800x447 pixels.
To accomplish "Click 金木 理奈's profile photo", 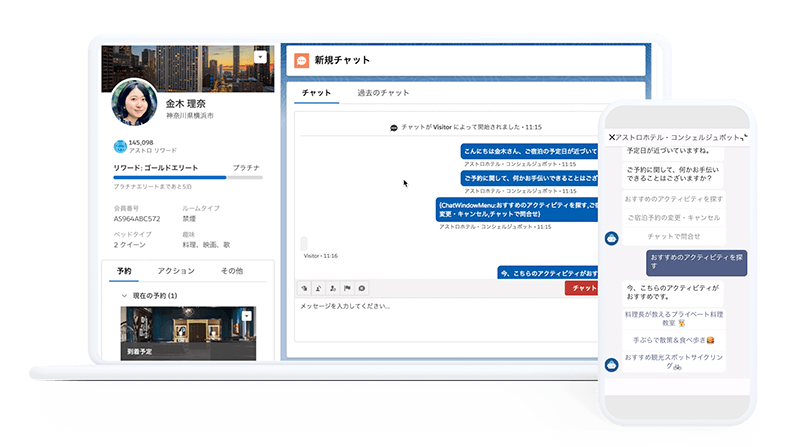I will [133, 102].
